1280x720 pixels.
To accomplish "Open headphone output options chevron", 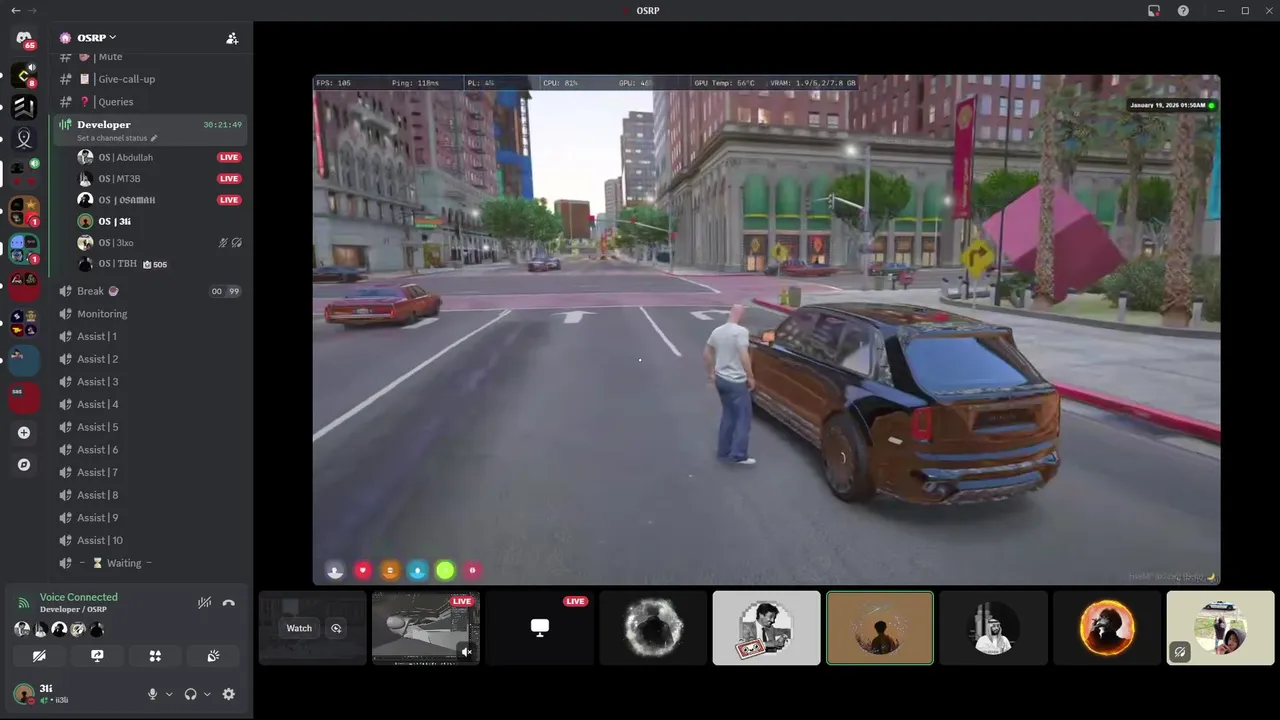I will [206, 694].
